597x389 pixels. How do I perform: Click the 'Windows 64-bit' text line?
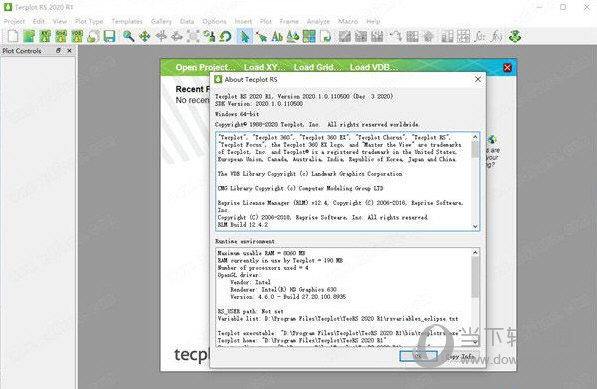point(237,114)
